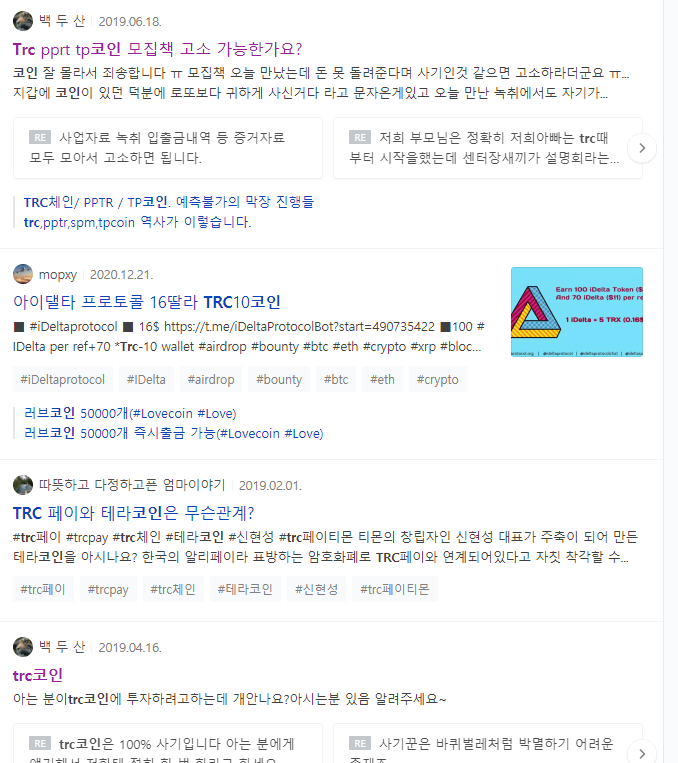This screenshot has height=763, width=678.
Task: Click the #iDeltaprotocol hashtag chip
Action: (x=63, y=380)
